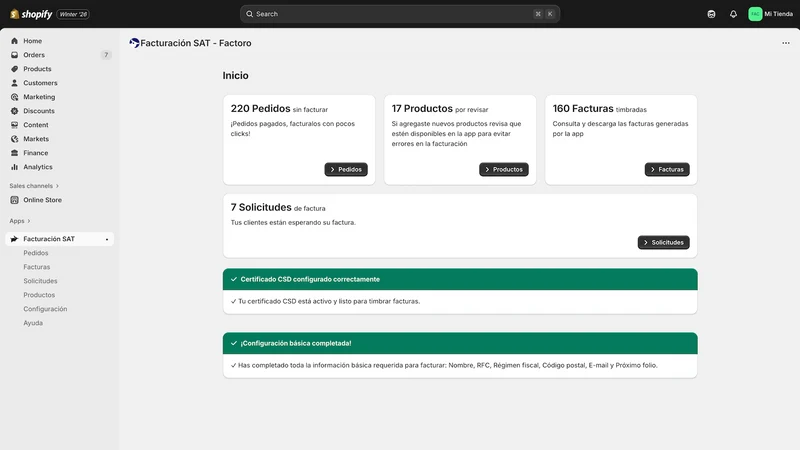Click the 220 Pedidos heading
The height and width of the screenshot is (450, 800).
(x=260, y=109)
